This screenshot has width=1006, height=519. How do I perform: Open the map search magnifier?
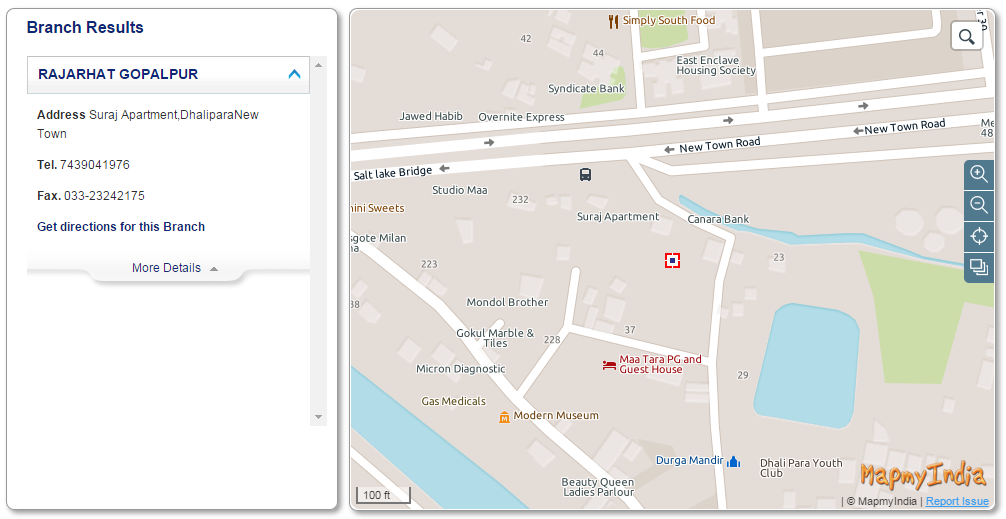pos(966,37)
